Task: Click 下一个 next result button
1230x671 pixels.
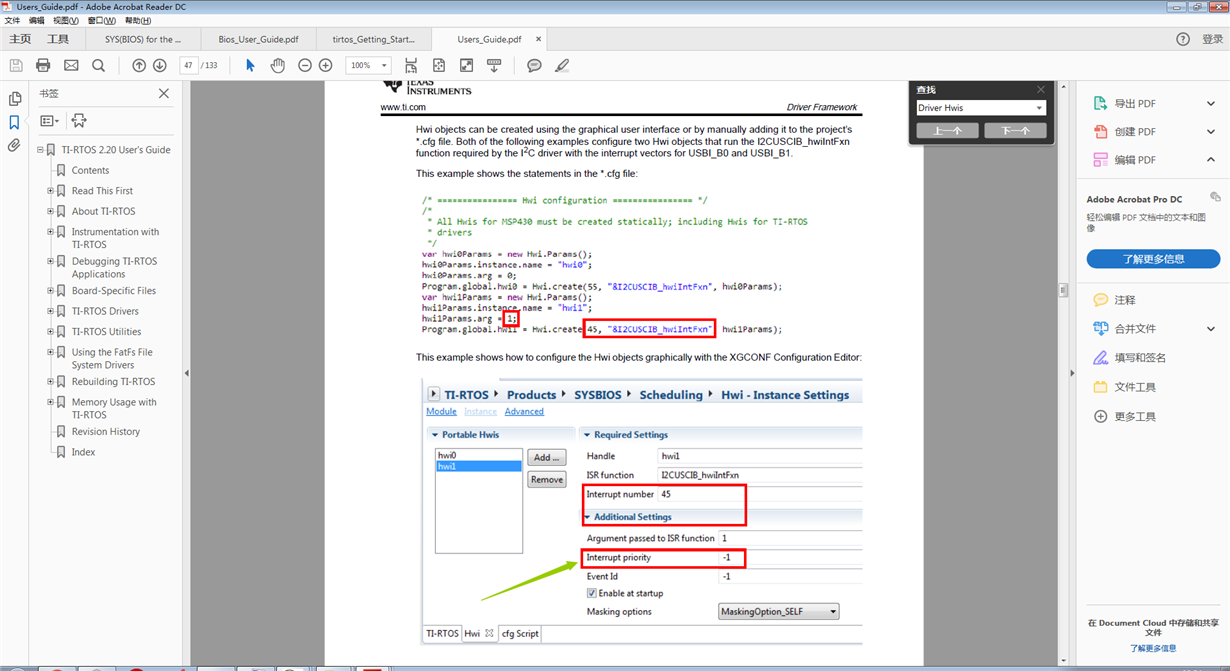Action: (x=1014, y=130)
